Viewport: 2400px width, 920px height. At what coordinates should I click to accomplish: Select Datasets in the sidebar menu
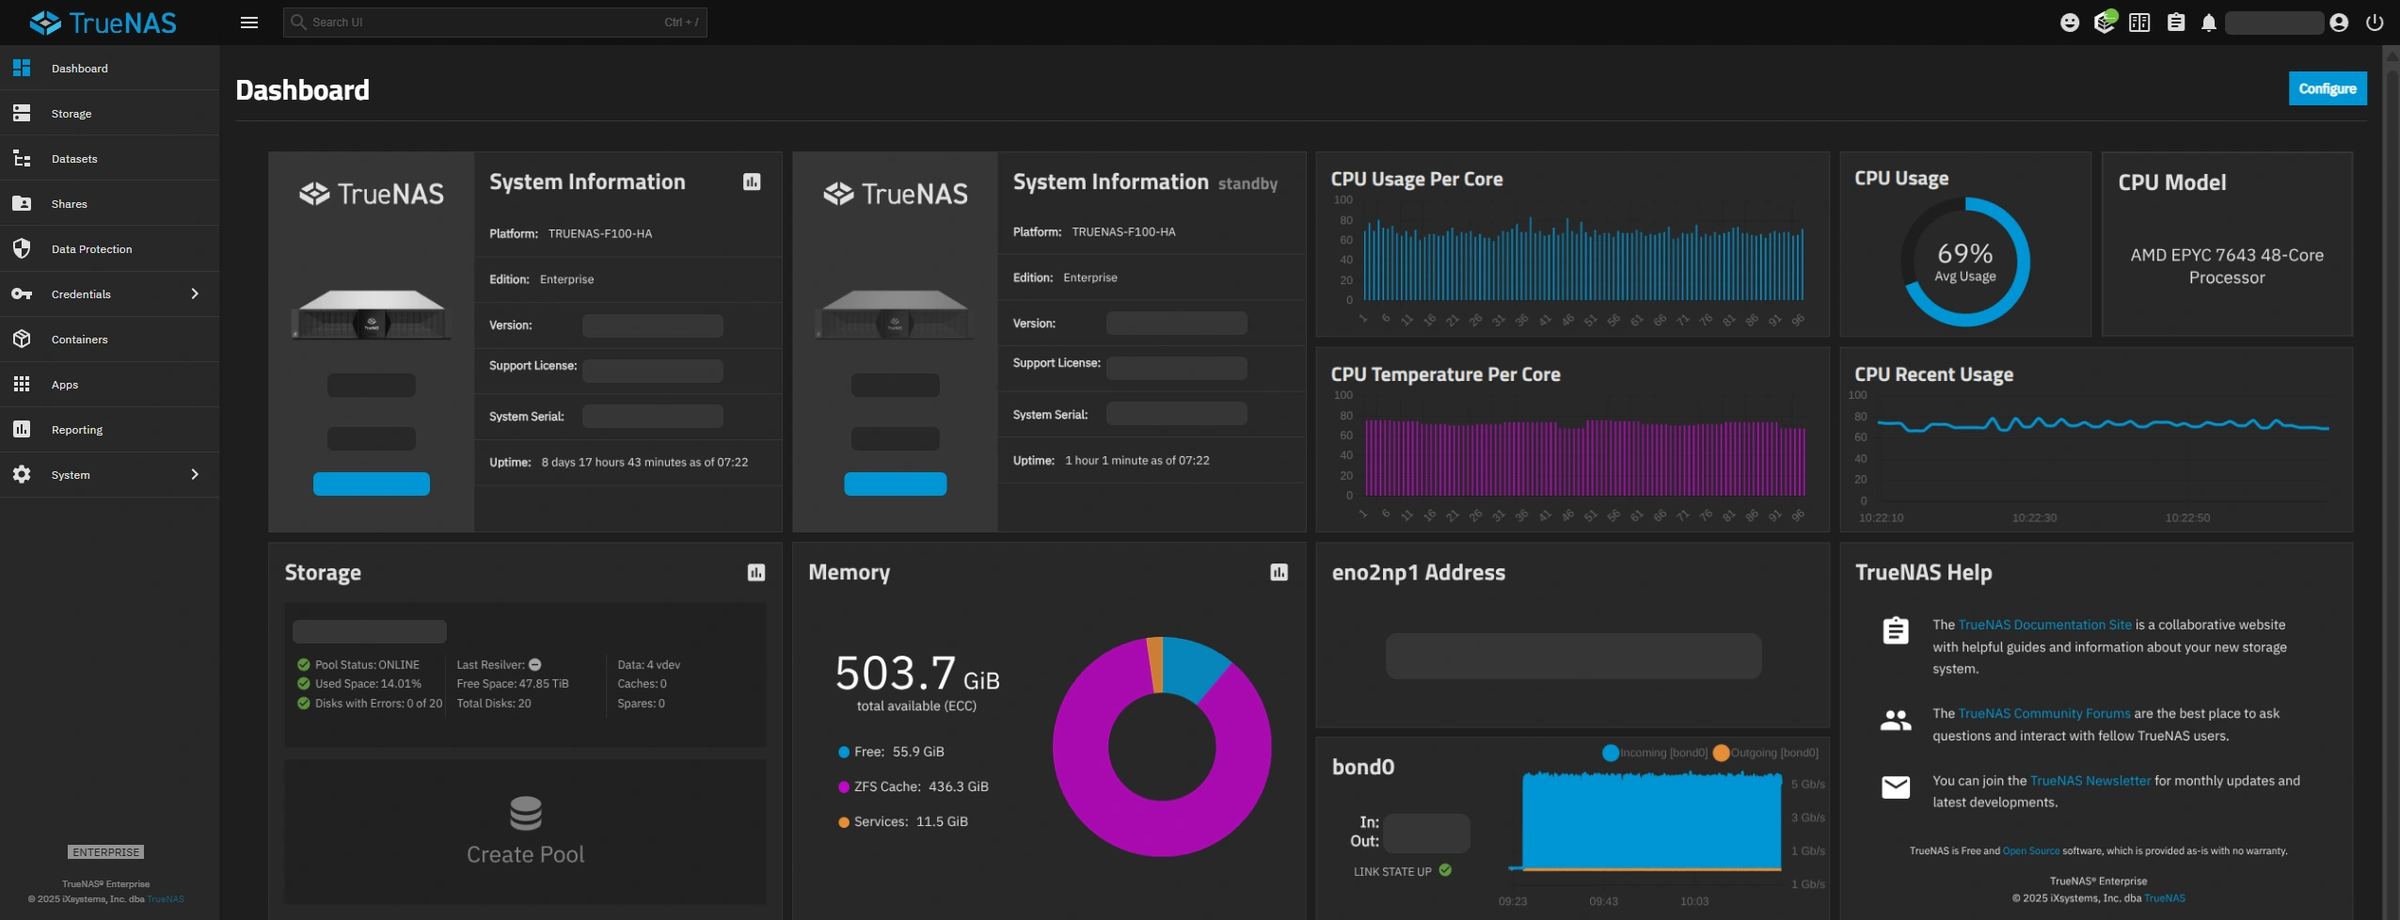(75, 158)
